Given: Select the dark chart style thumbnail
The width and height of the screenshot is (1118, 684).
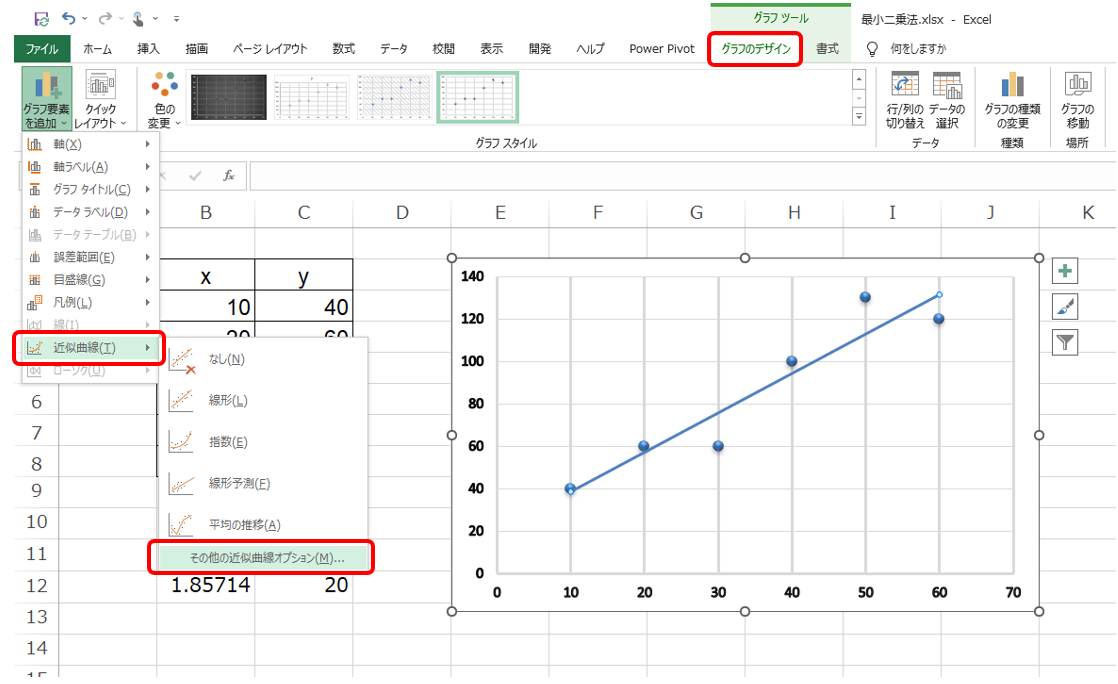Looking at the screenshot, I should 229,97.
